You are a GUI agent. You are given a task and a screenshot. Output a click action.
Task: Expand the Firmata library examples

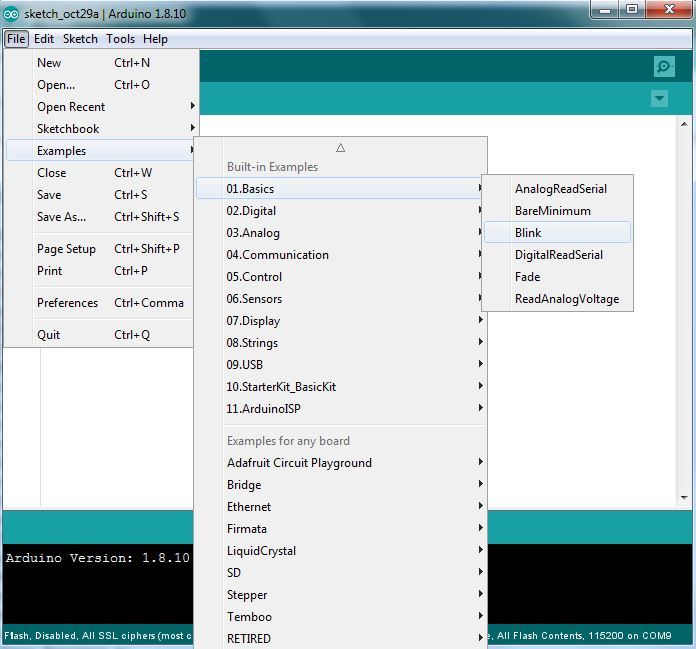tap(340, 529)
